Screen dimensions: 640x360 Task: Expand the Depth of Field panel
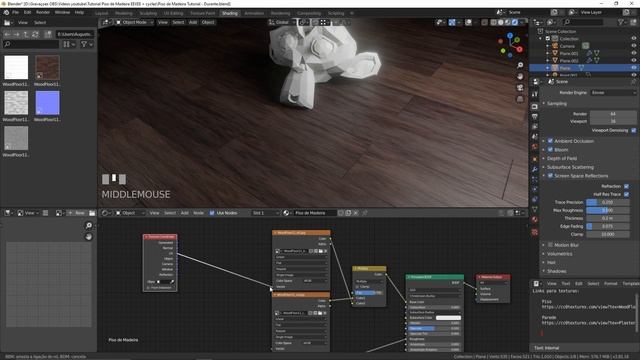(562, 158)
